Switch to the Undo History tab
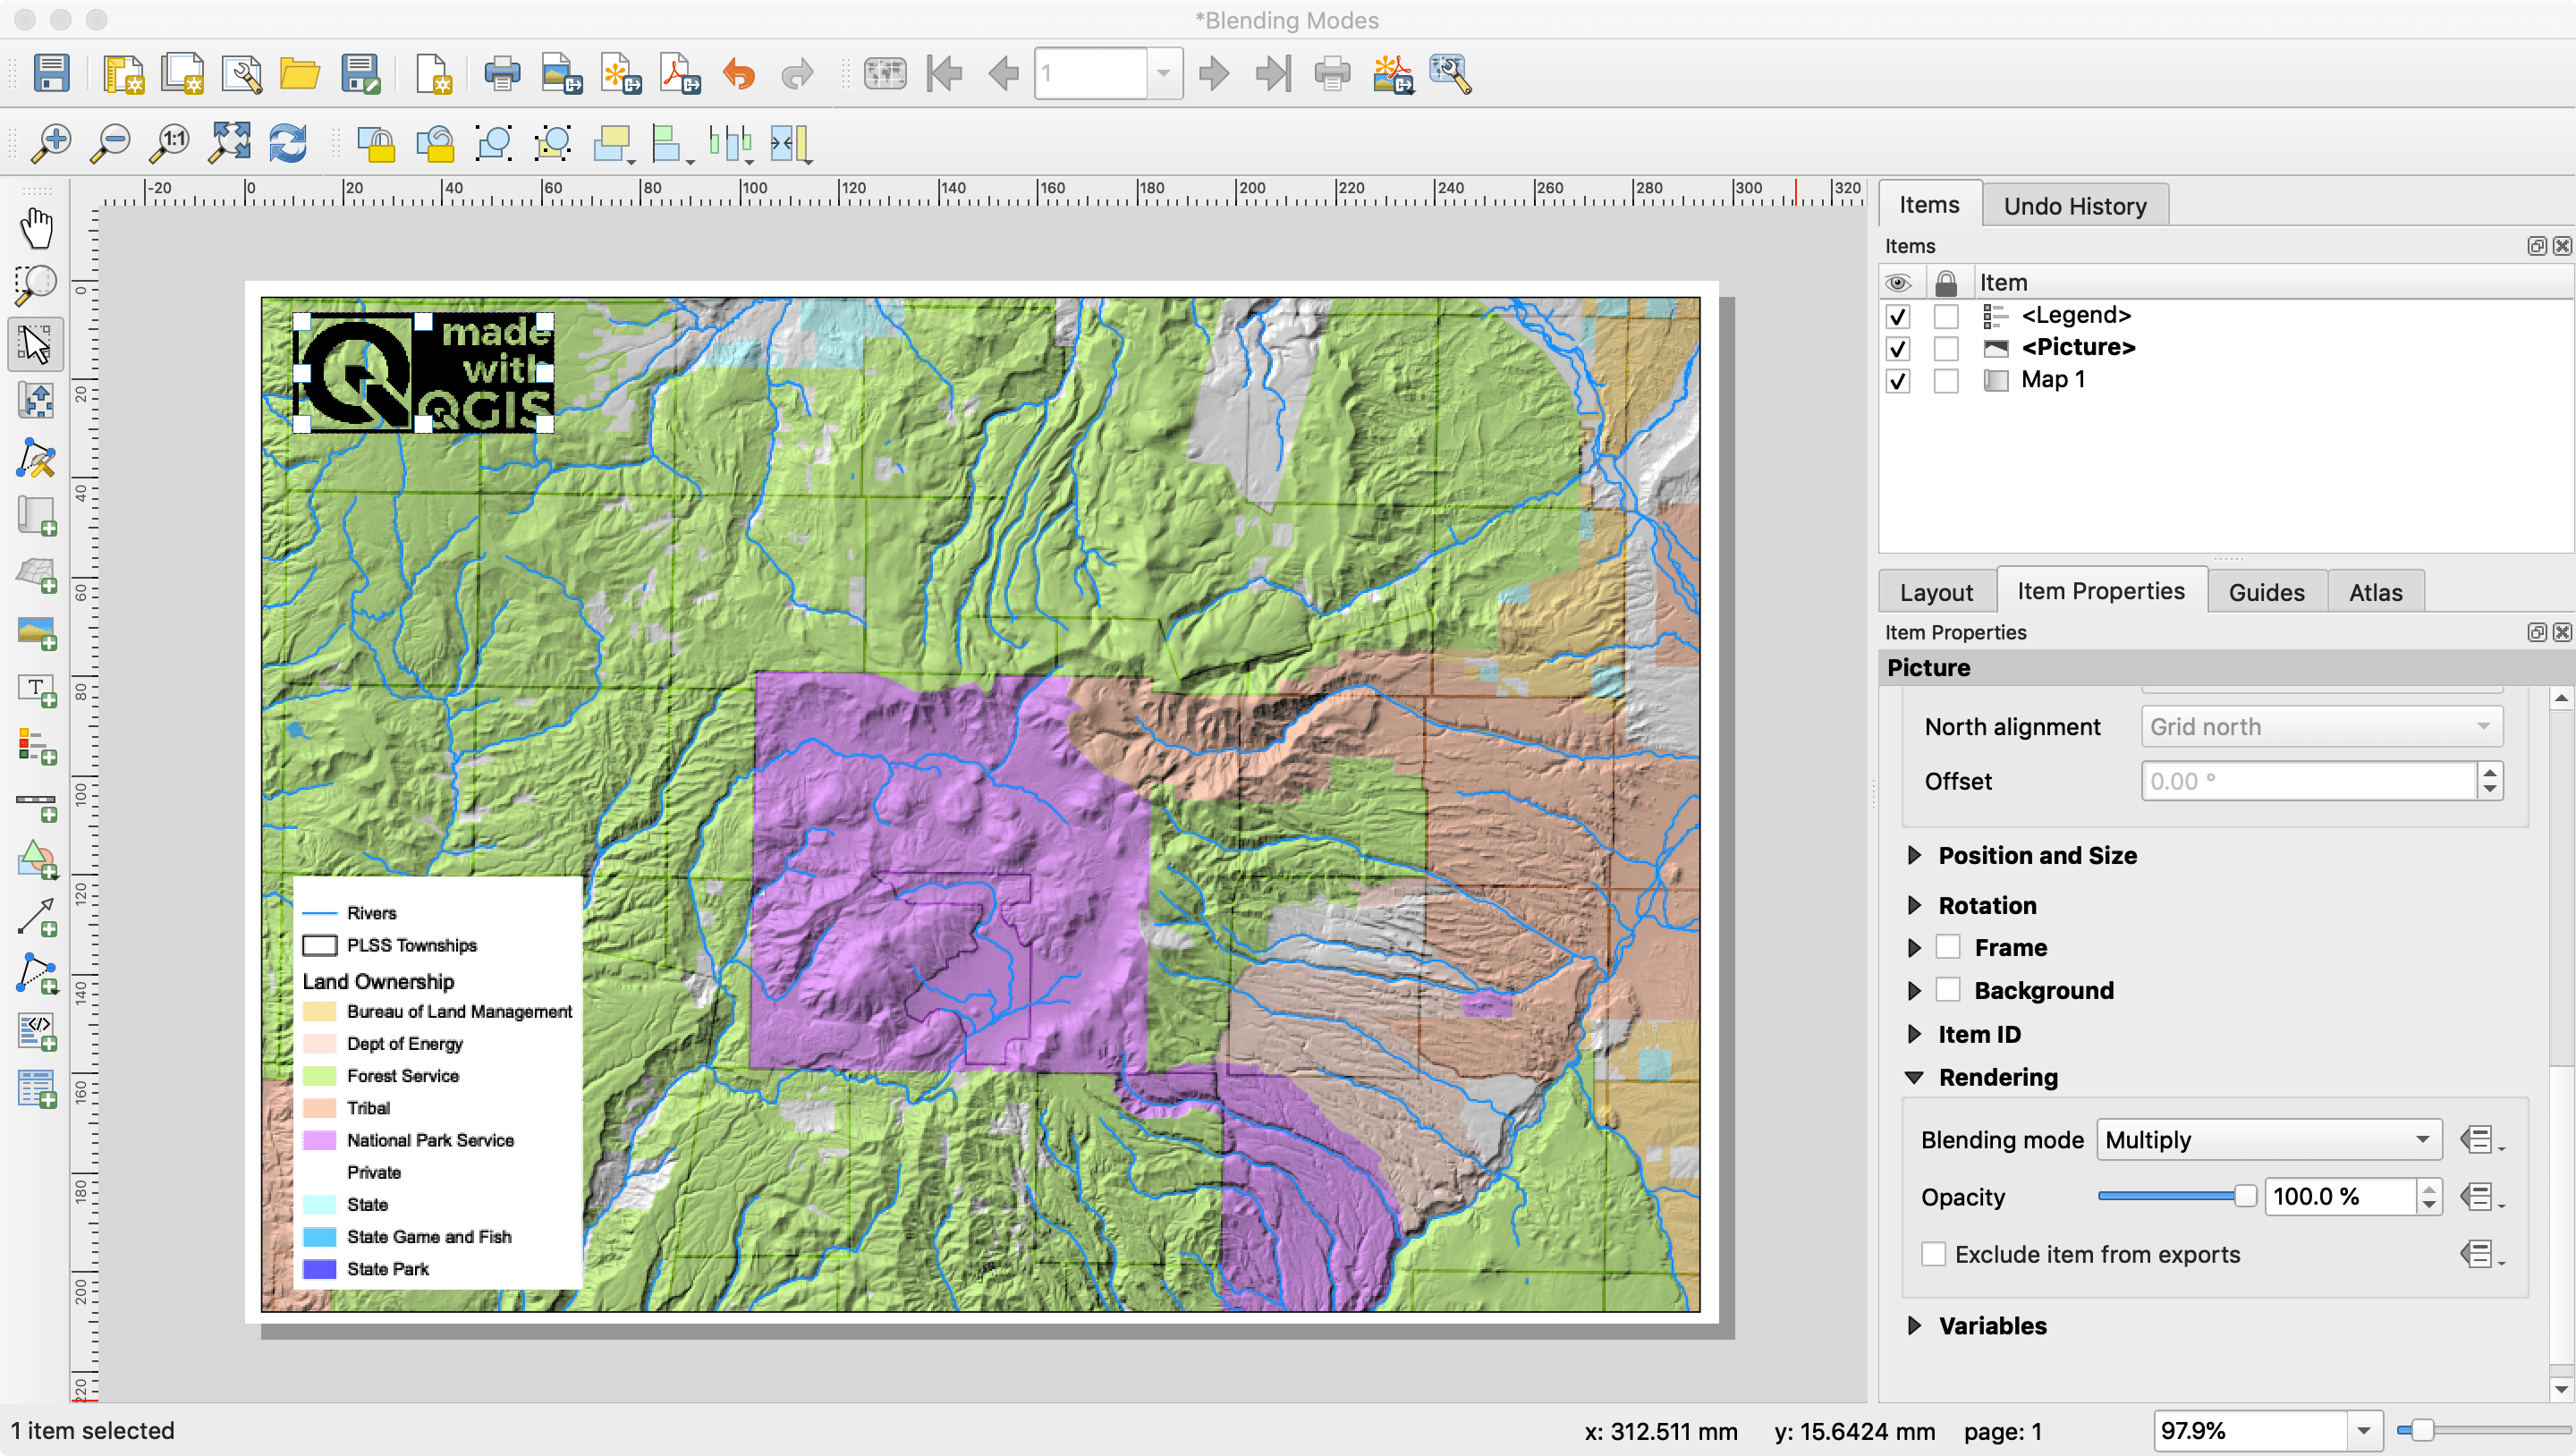2576x1456 pixels. pyautogui.click(x=2074, y=206)
